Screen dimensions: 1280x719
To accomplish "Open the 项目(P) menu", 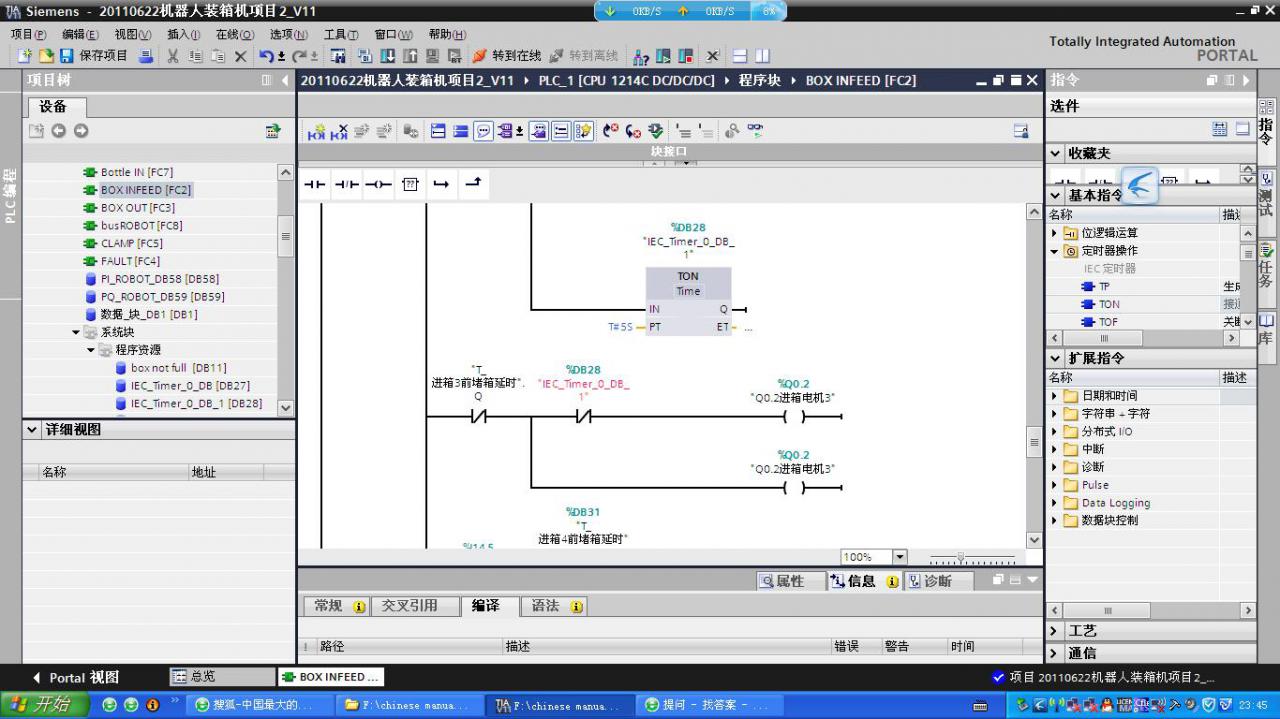I will [29, 34].
